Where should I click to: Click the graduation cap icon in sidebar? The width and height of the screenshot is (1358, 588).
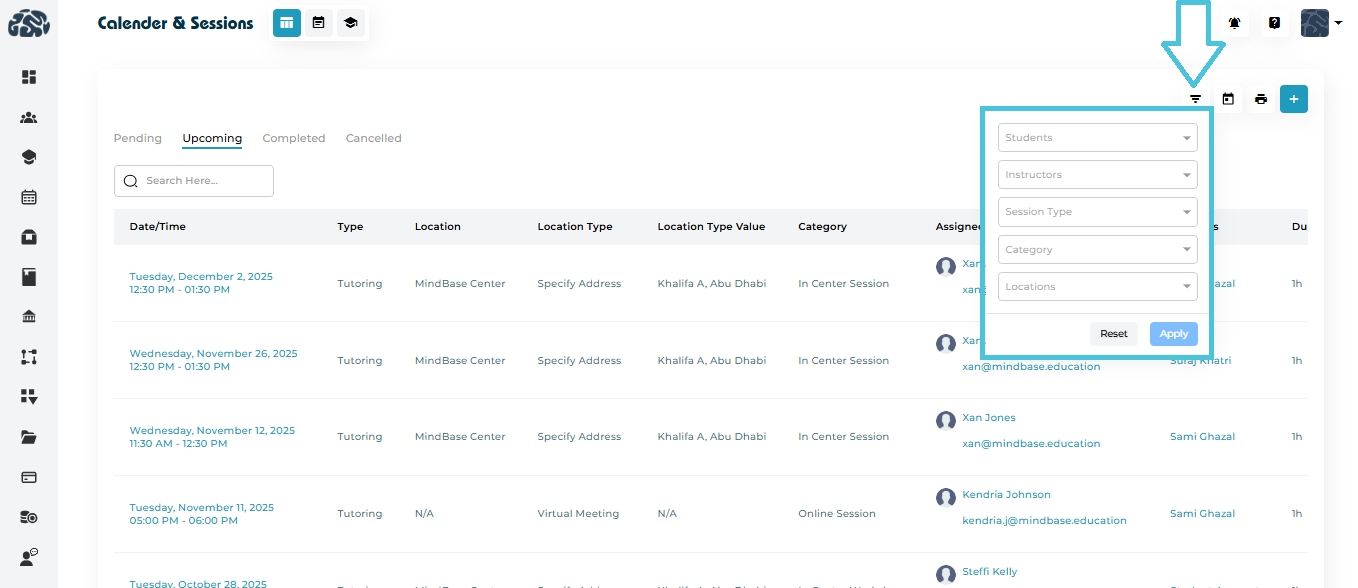pos(29,157)
